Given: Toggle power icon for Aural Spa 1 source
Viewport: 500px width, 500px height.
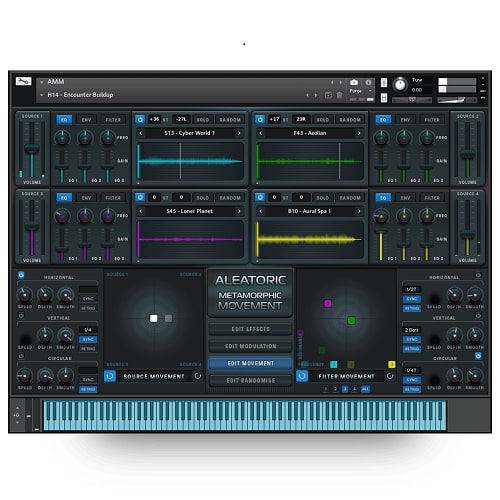Looking at the screenshot, I should (x=260, y=197).
